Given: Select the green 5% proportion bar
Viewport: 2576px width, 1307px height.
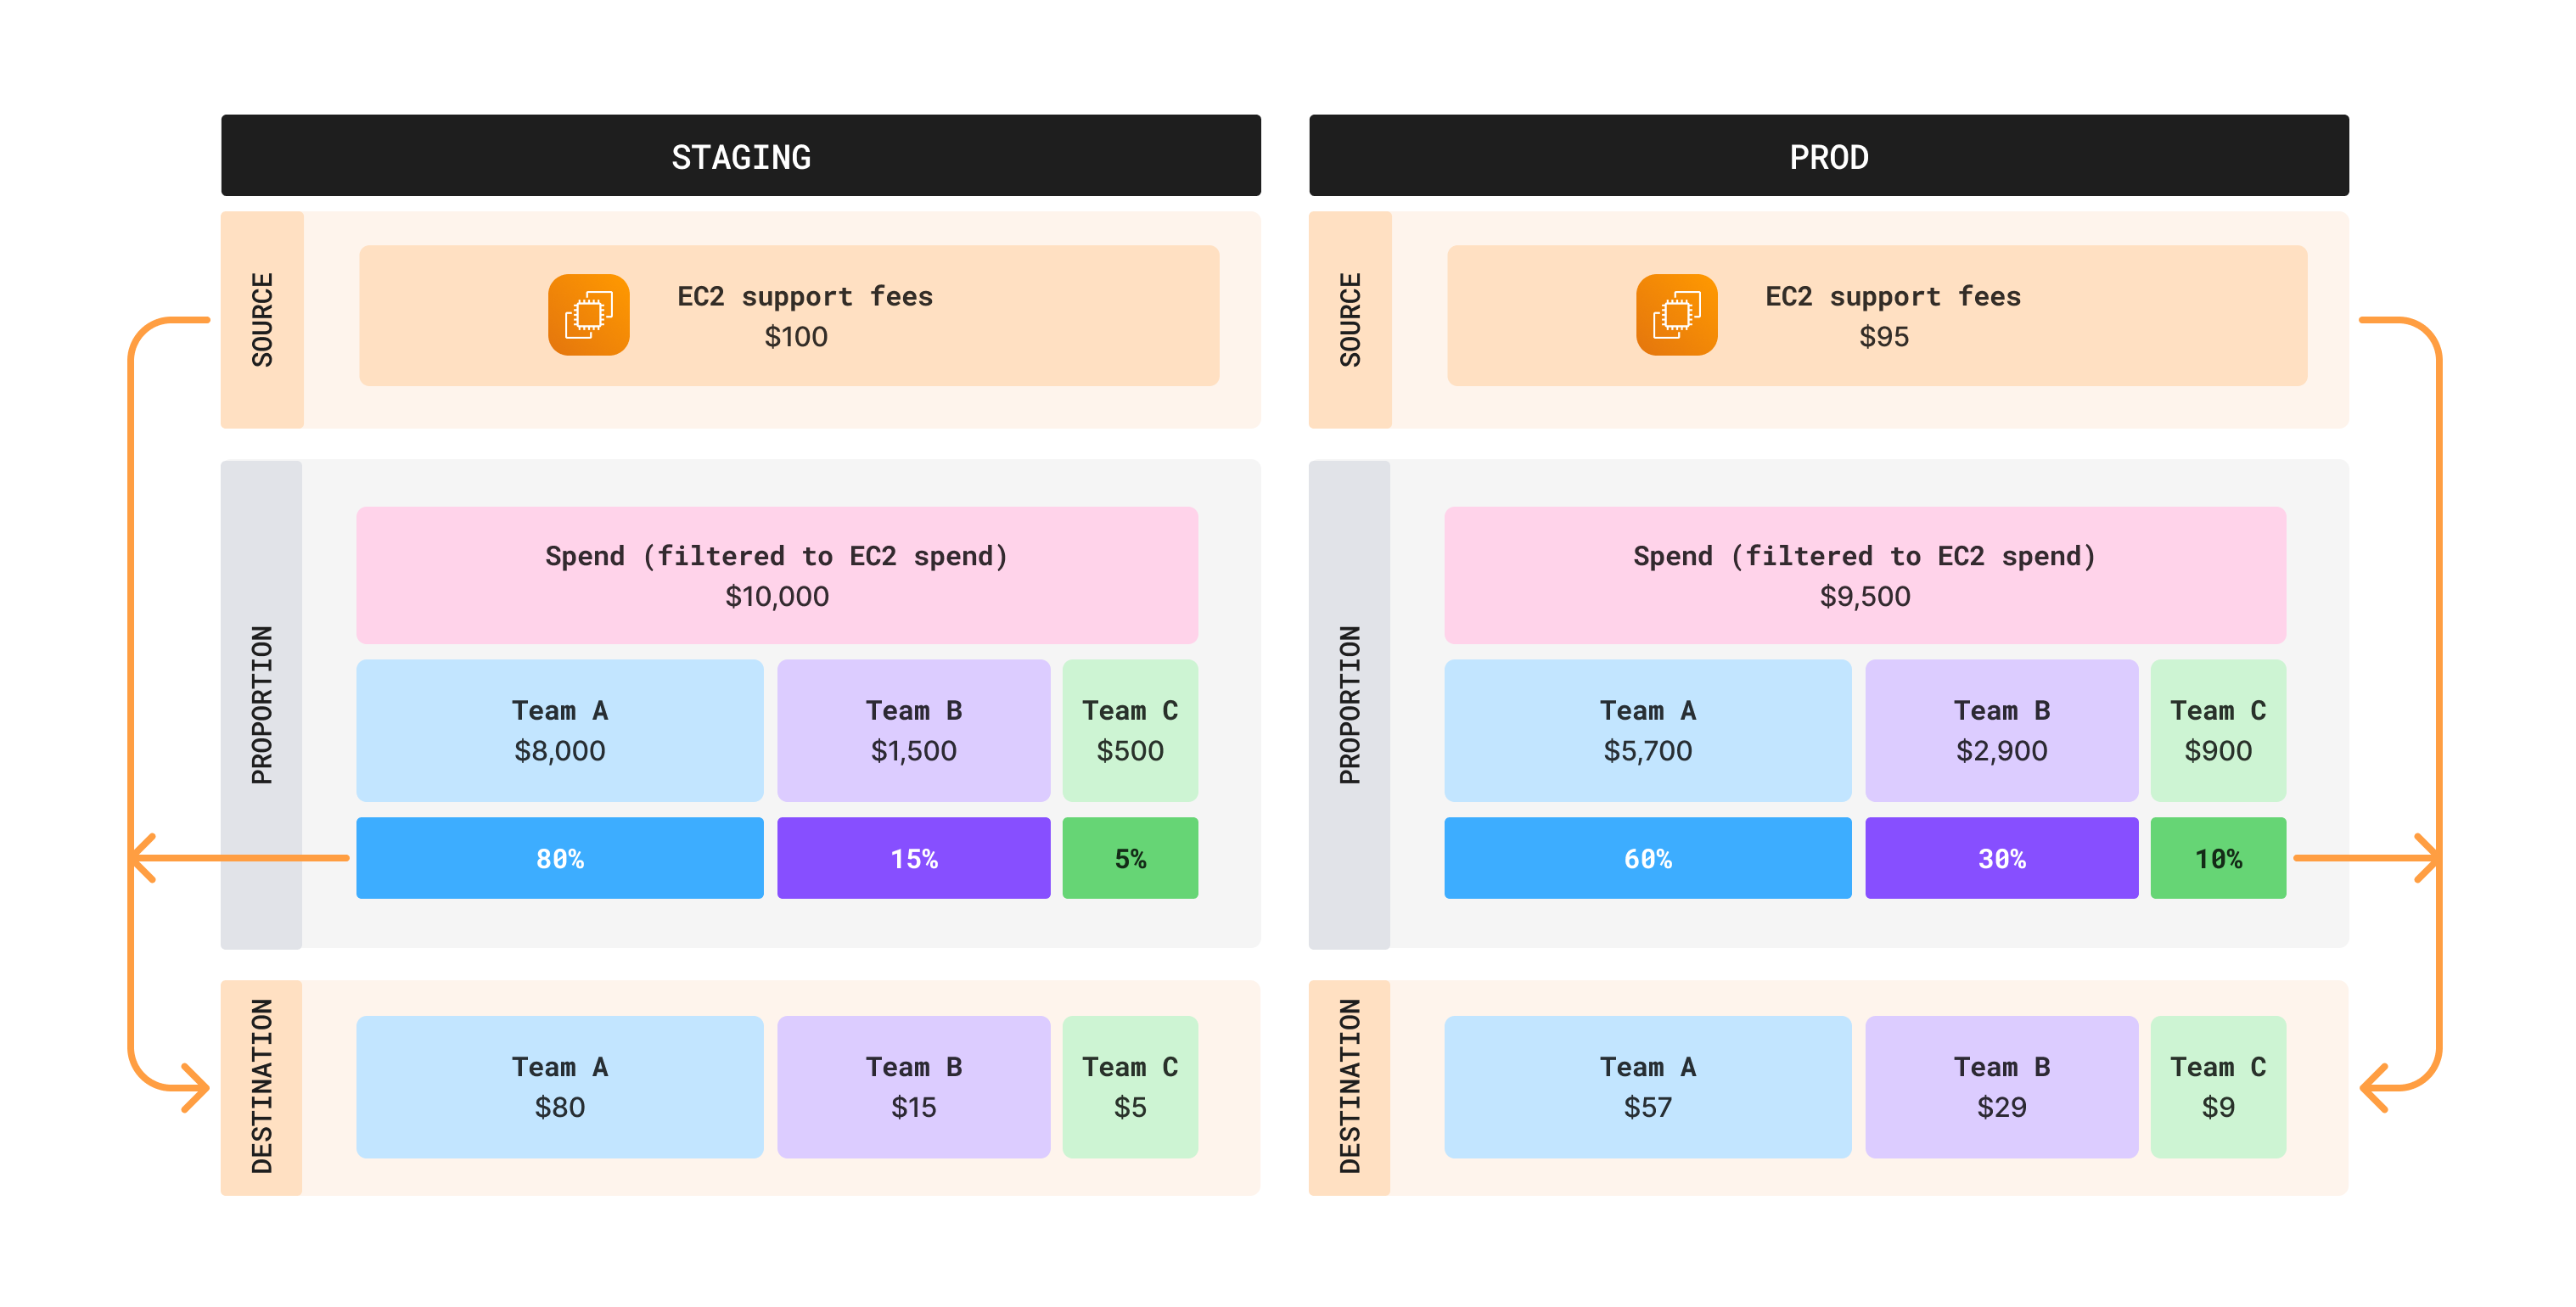Looking at the screenshot, I should coord(1129,858).
